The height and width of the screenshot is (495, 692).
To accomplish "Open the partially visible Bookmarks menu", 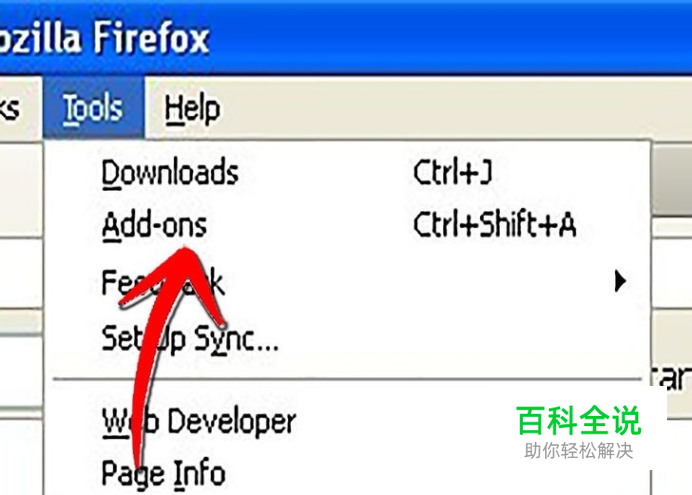I will coord(11,108).
